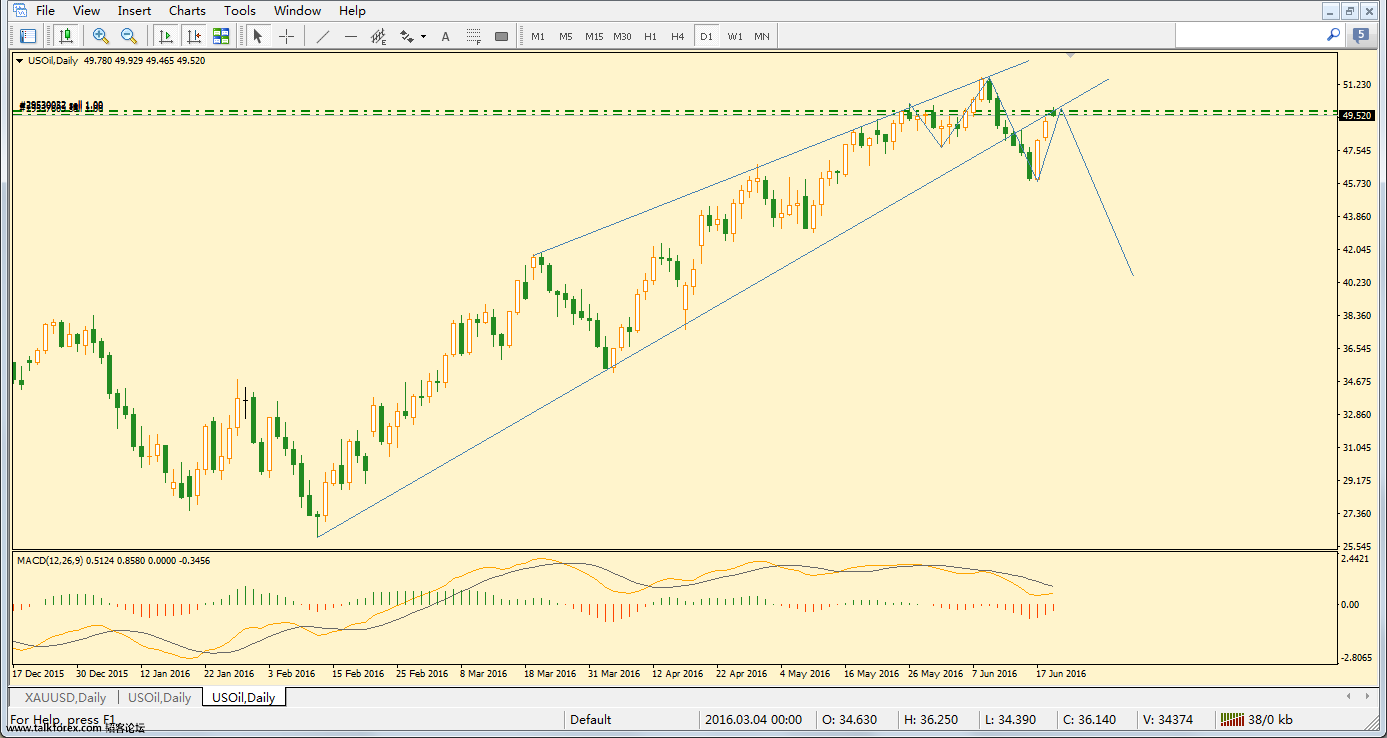The image size is (1387, 738).
Task: Open the Market Watch panel icon
Action: tap(28, 36)
